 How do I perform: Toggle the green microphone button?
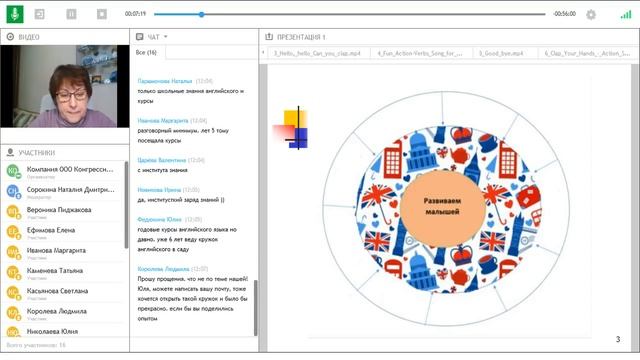pyautogui.click(x=15, y=14)
